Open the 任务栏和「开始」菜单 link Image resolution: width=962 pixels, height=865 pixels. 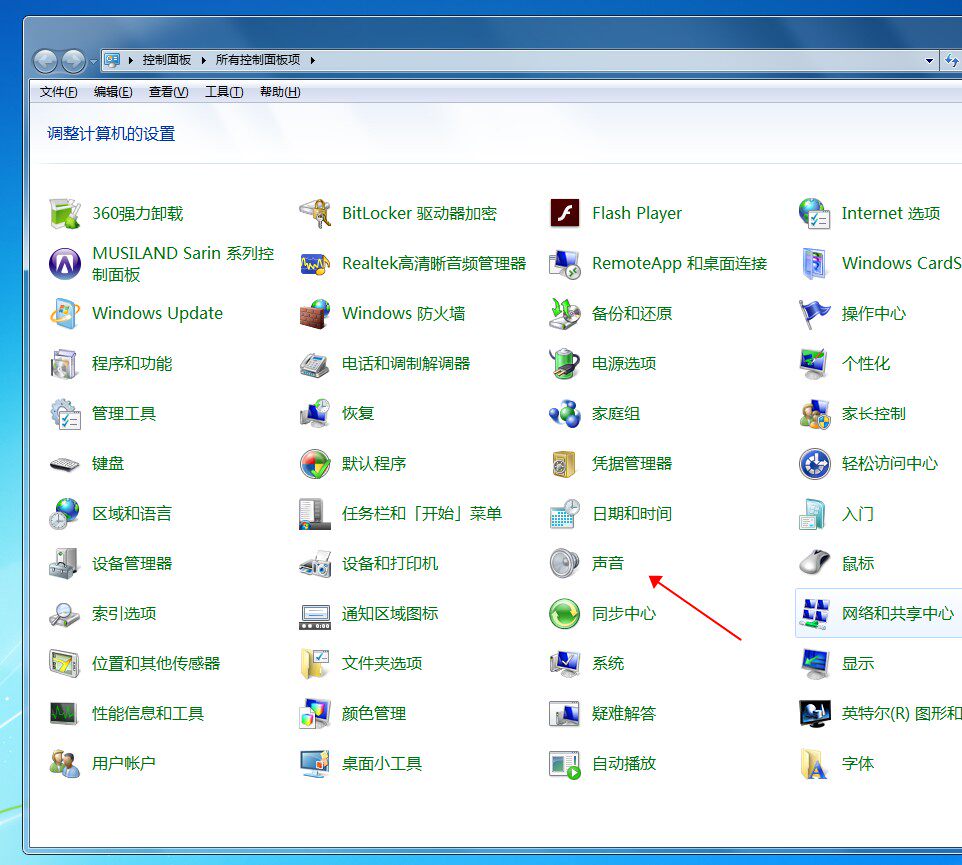tap(421, 513)
